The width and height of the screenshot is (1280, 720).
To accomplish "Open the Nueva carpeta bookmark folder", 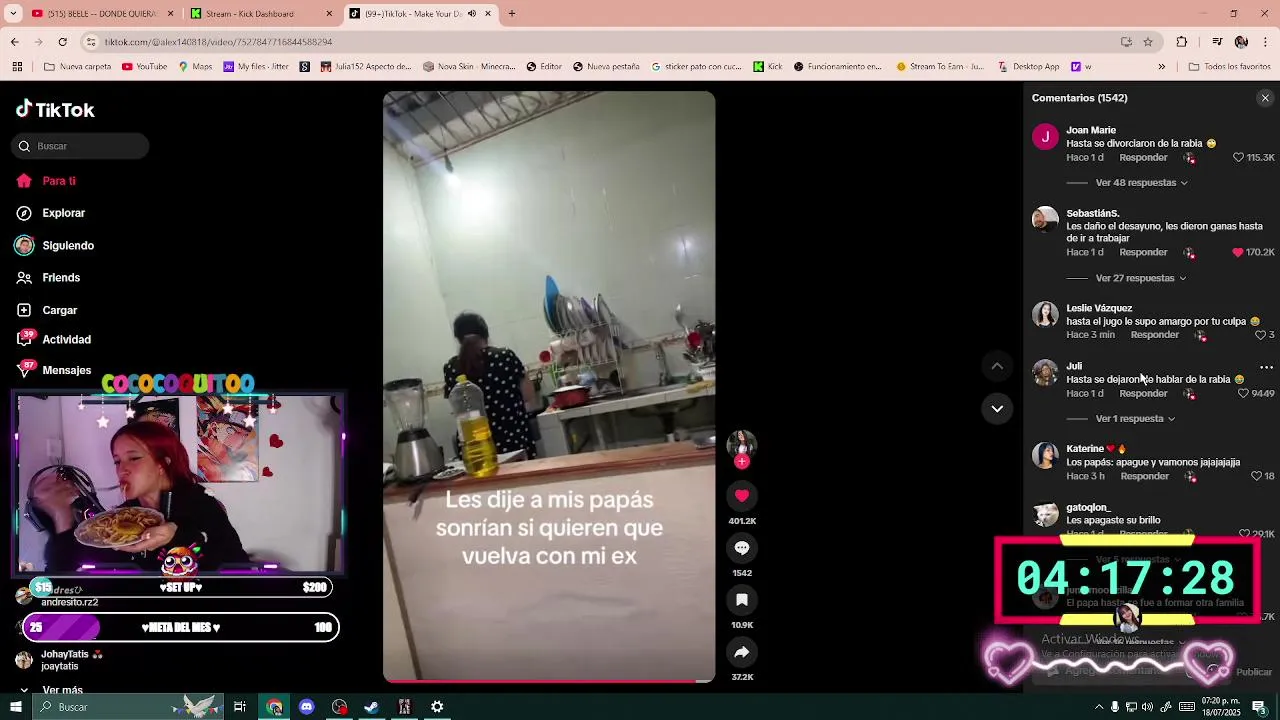I will click(78, 67).
